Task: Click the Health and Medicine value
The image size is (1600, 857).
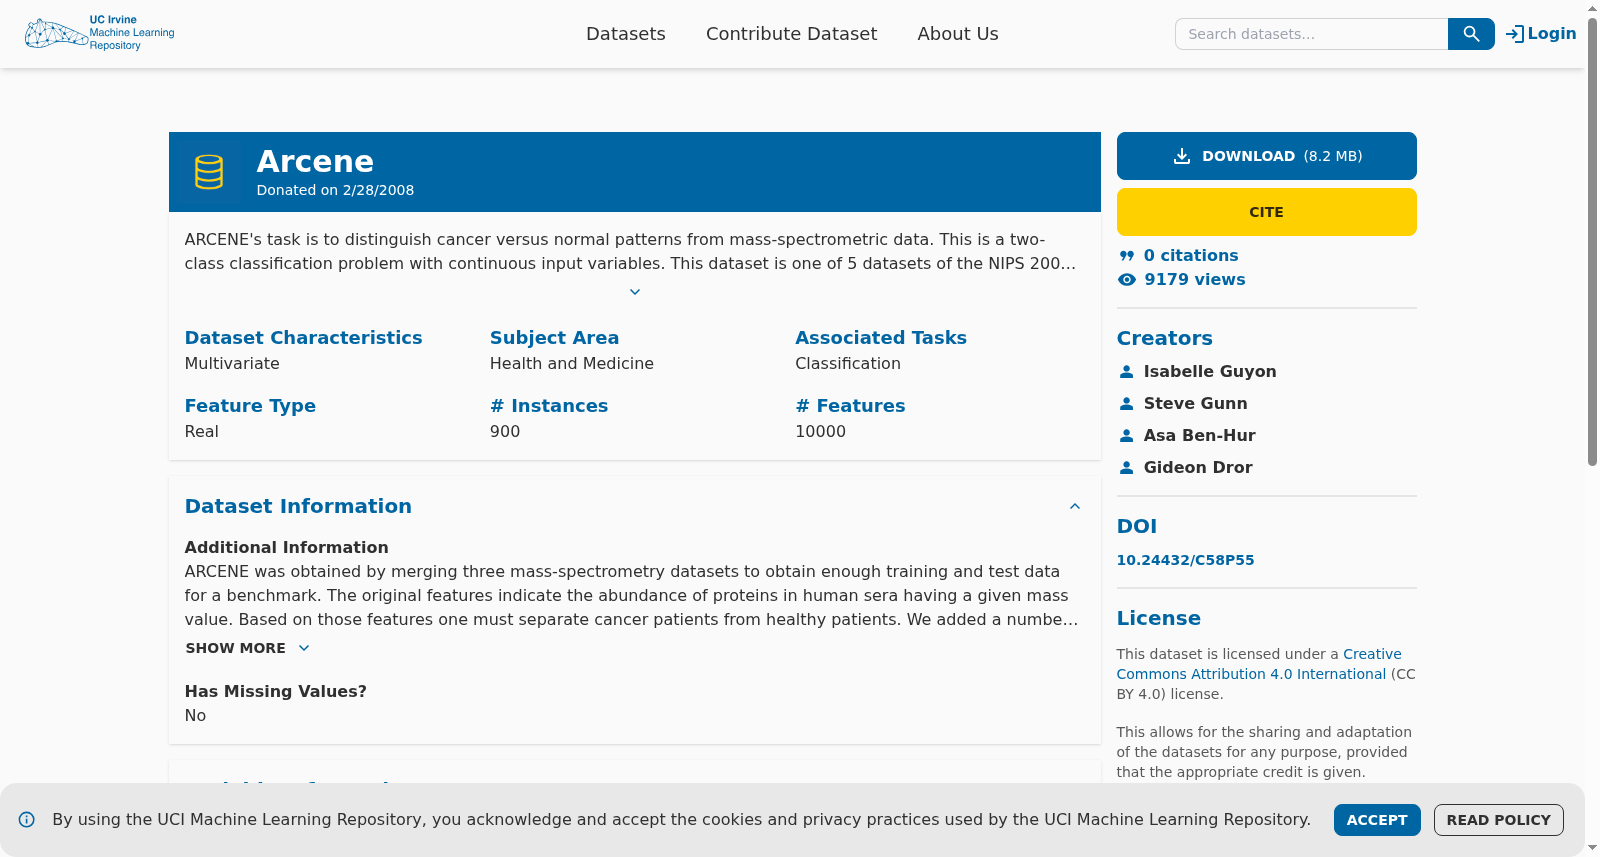Action: [x=572, y=364]
